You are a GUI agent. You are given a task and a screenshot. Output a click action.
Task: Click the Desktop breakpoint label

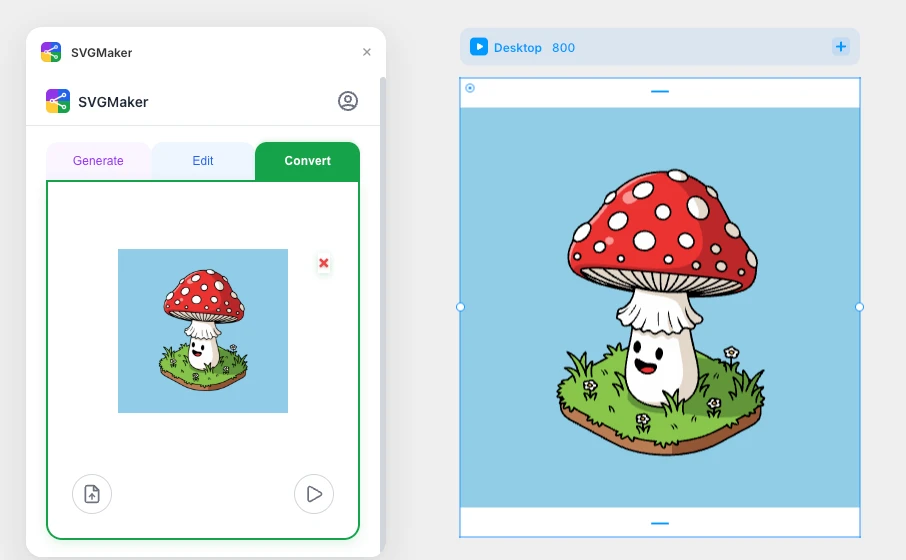518,47
